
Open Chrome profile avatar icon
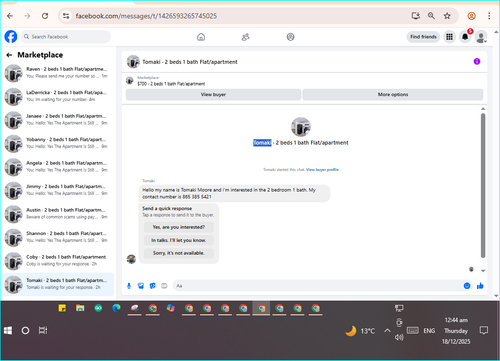tap(471, 16)
